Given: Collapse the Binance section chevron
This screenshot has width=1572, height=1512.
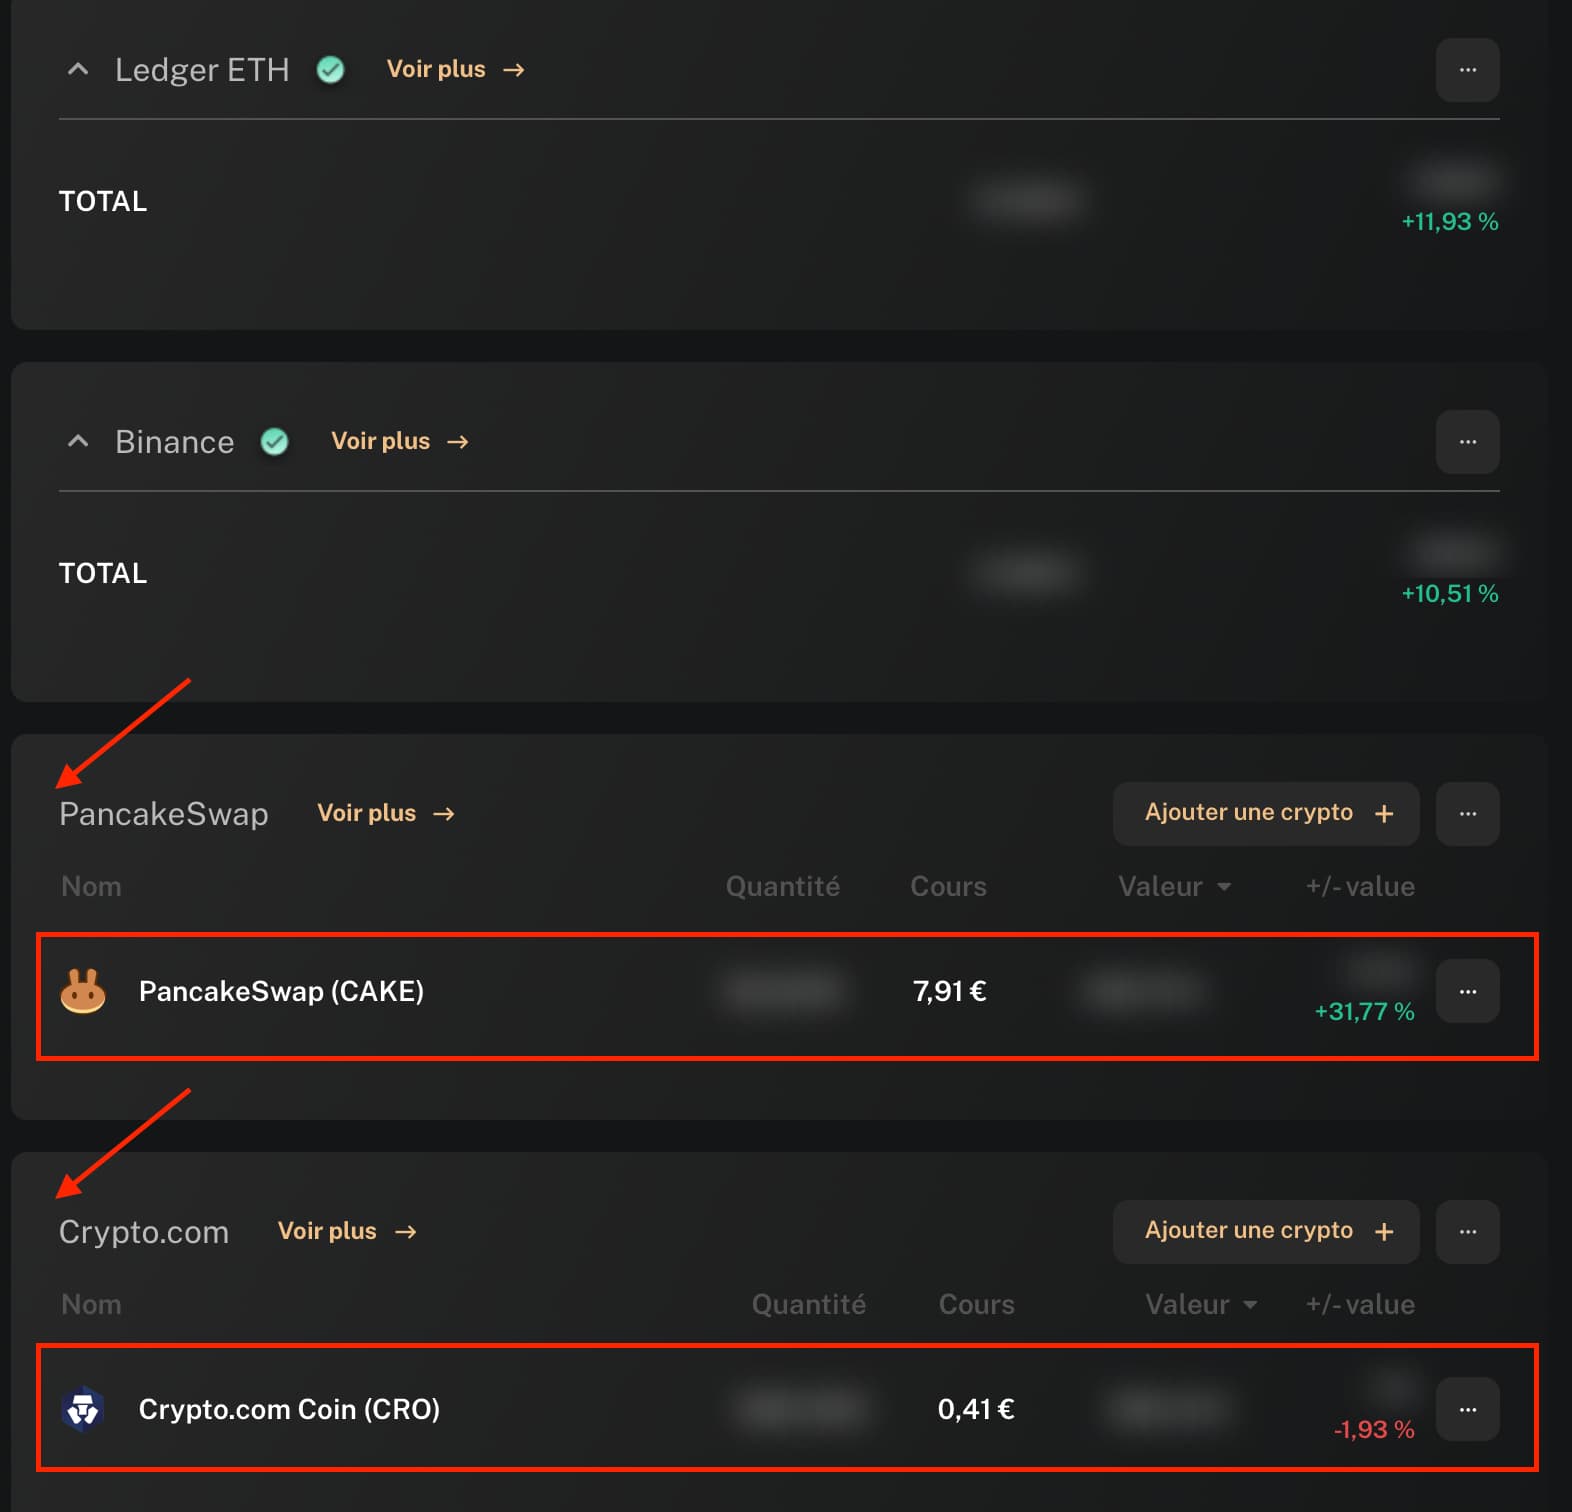Looking at the screenshot, I should 77,441.
